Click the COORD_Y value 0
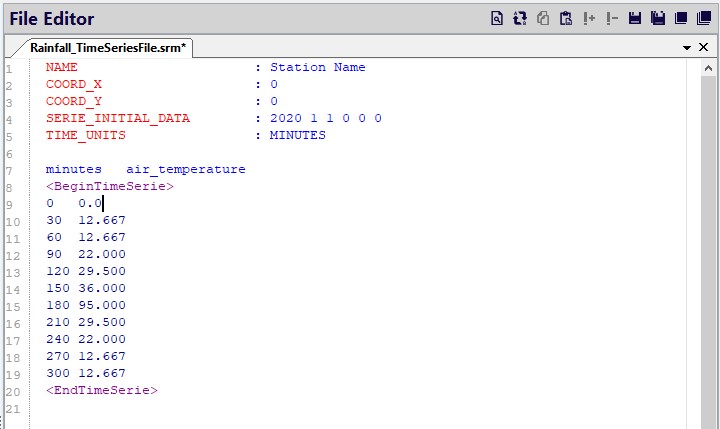 pyautogui.click(x=274, y=101)
